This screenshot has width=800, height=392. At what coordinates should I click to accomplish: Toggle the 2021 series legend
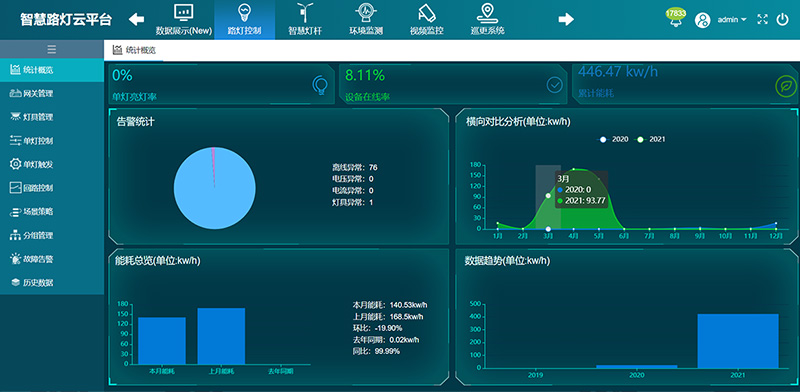pyautogui.click(x=650, y=139)
